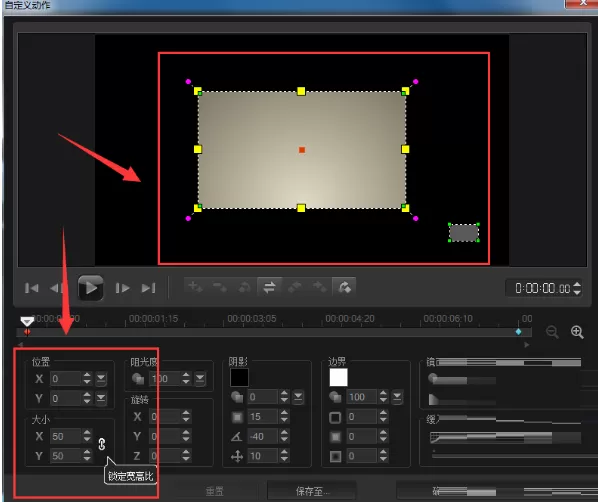Step back to the previous frame
The image size is (598, 502).
[56, 288]
